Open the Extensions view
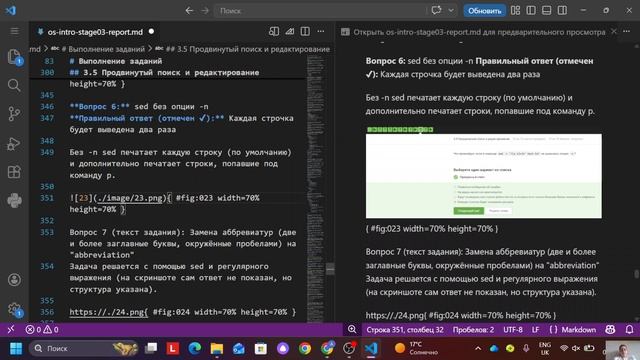Image resolution: width=640 pixels, height=360 pixels. 14,172
